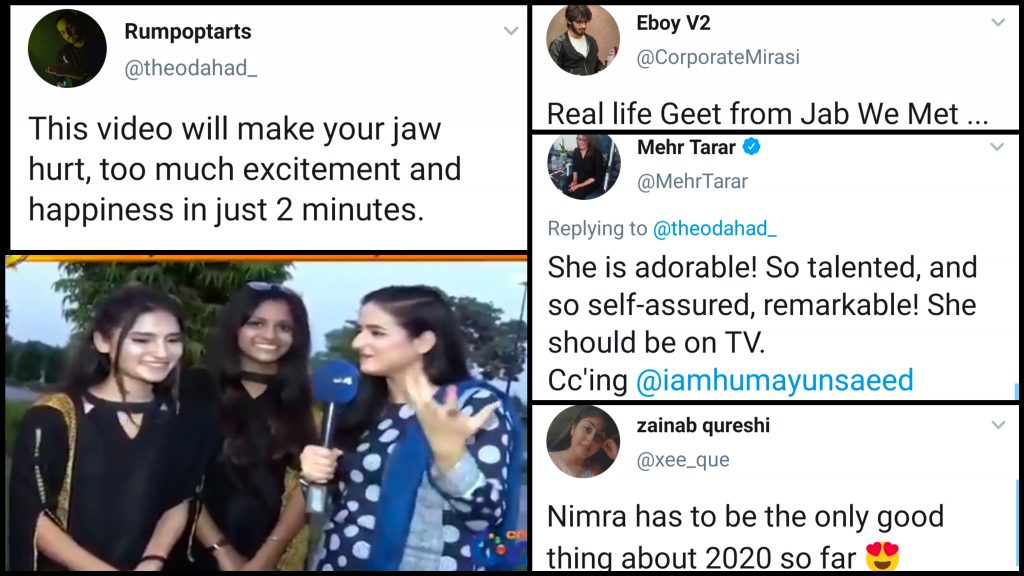Select the Mehr Tarar display name

tap(686, 148)
